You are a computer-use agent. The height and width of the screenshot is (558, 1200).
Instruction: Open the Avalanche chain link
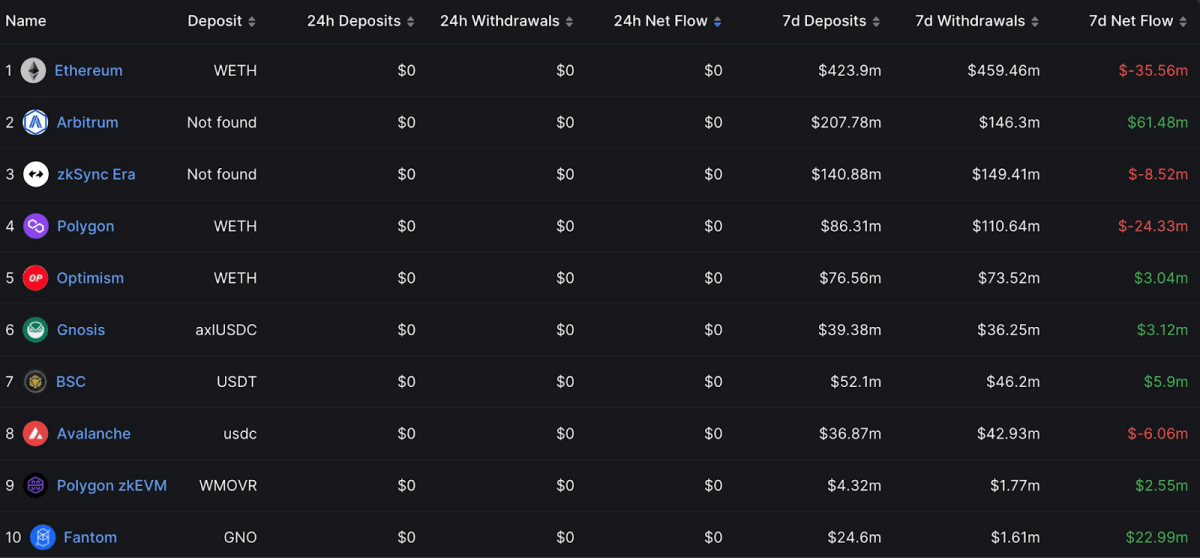[94, 434]
